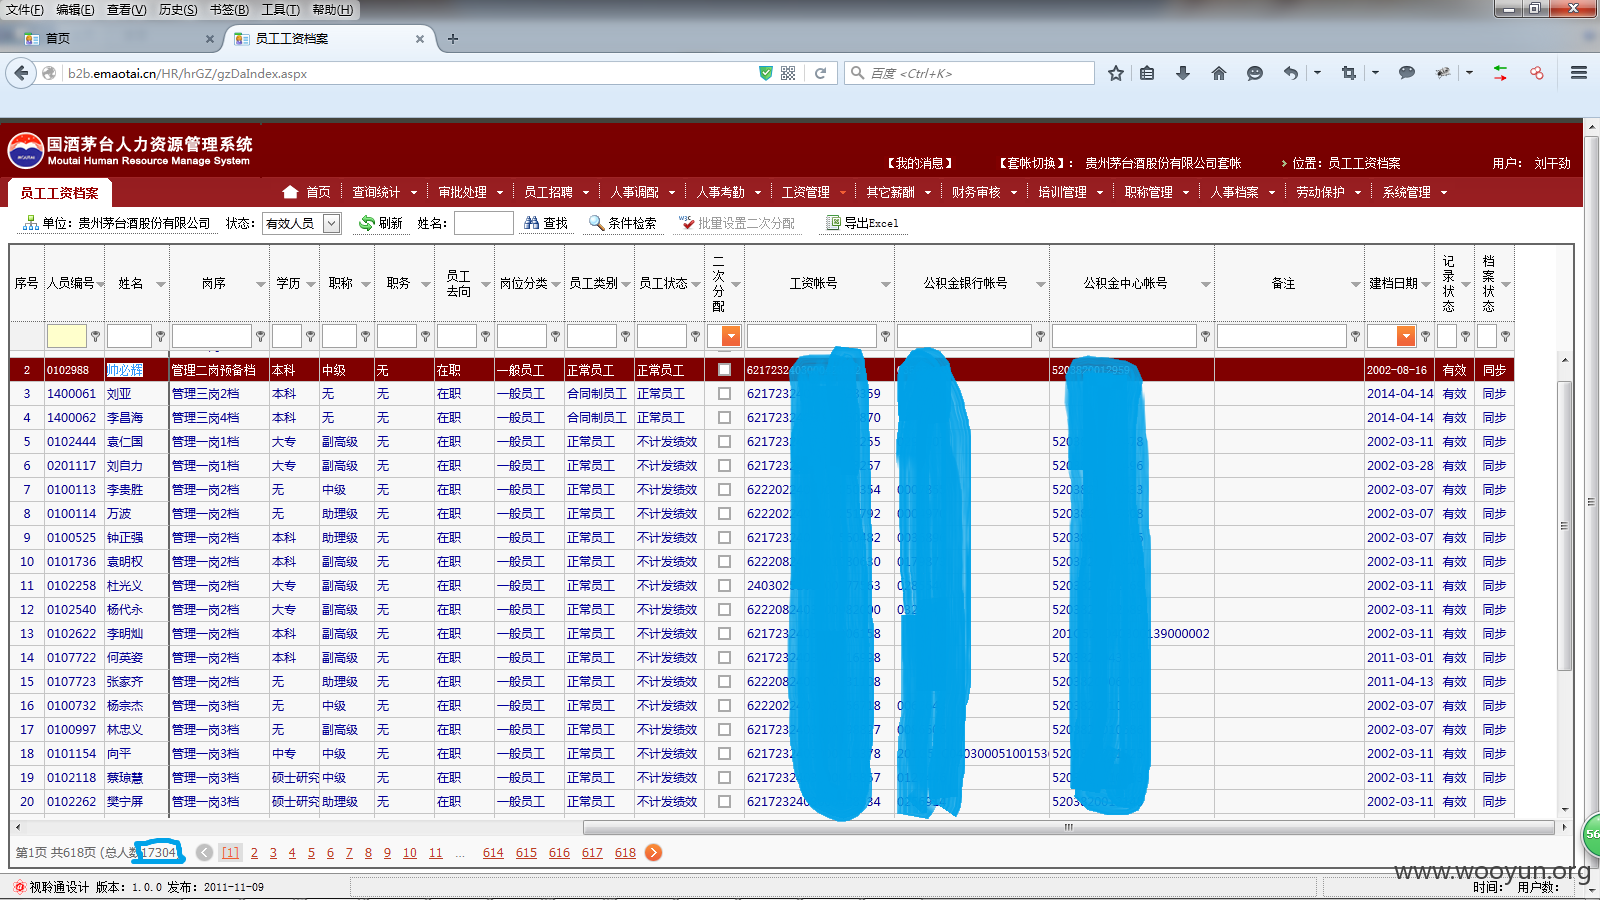Click the browser back arrow button

pyautogui.click(x=20, y=73)
